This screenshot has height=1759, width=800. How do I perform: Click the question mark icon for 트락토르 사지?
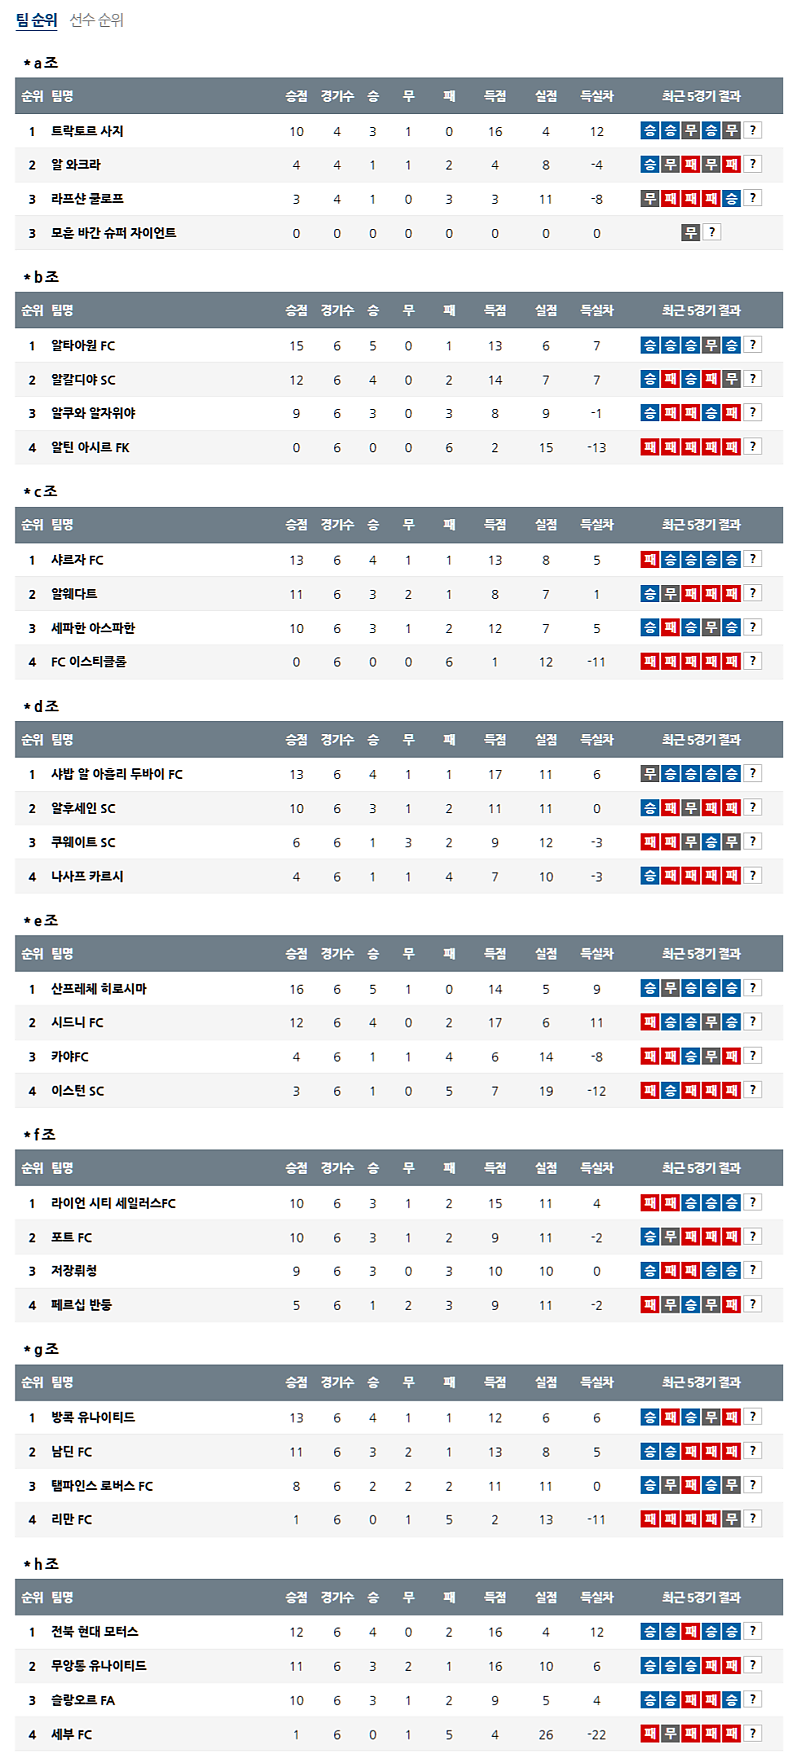coord(753,130)
